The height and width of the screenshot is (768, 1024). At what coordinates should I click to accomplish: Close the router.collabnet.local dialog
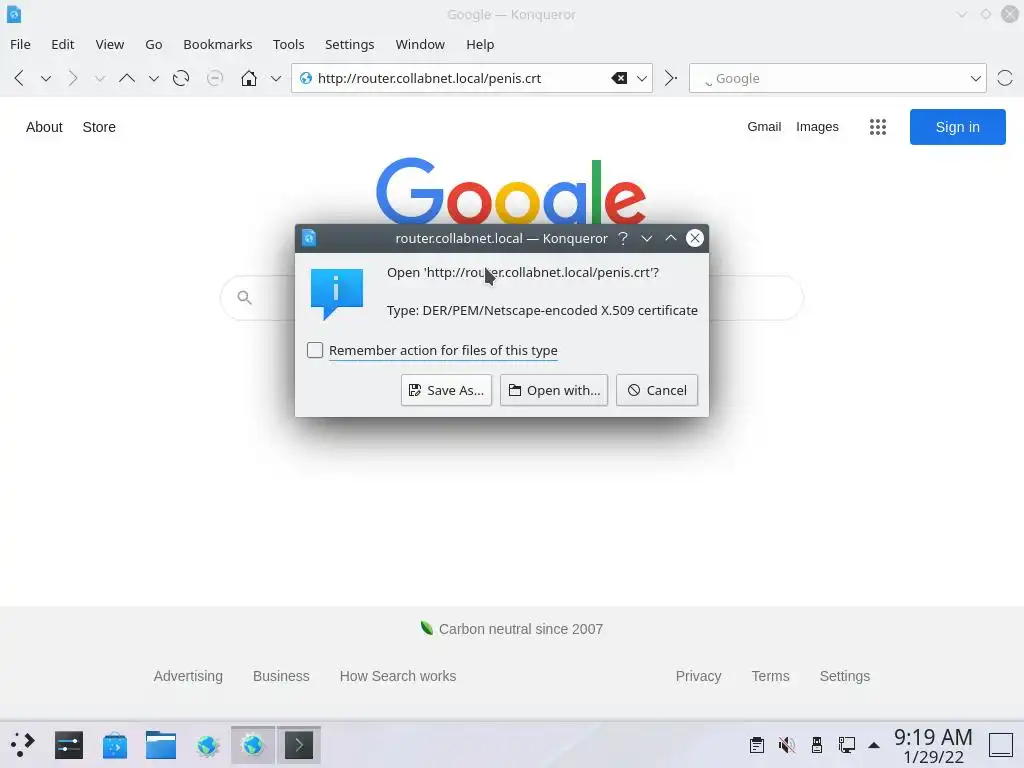pyautogui.click(x=695, y=238)
